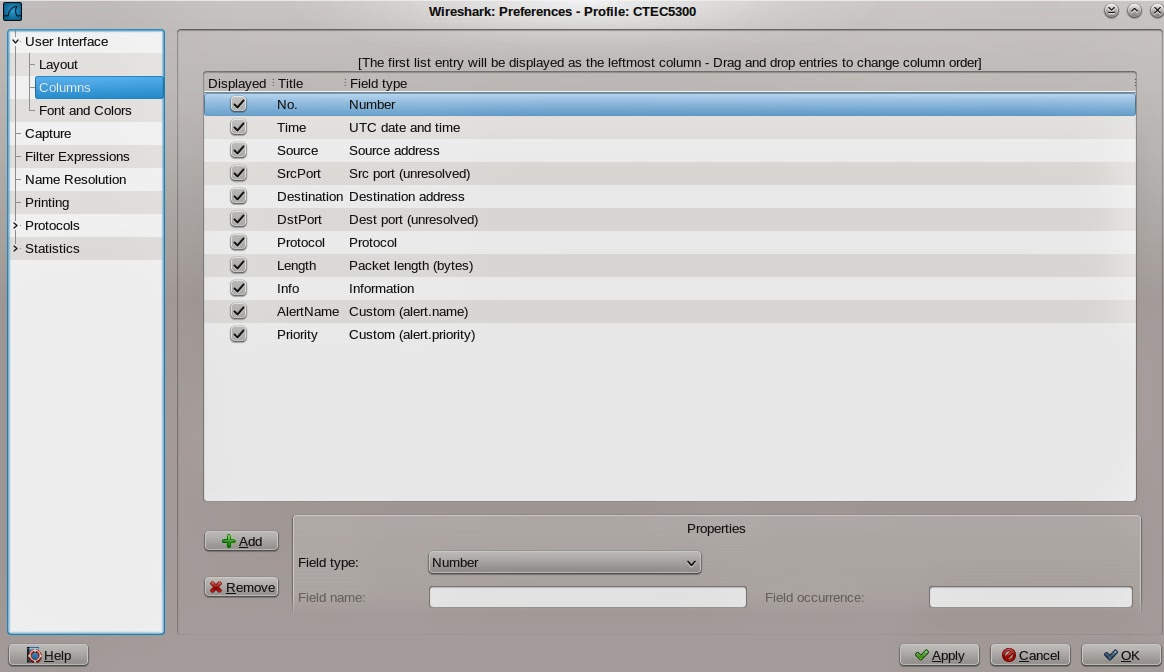Toggle the Displayed checkbox for Source
Screen dimensions: 1164x672
click(238, 150)
